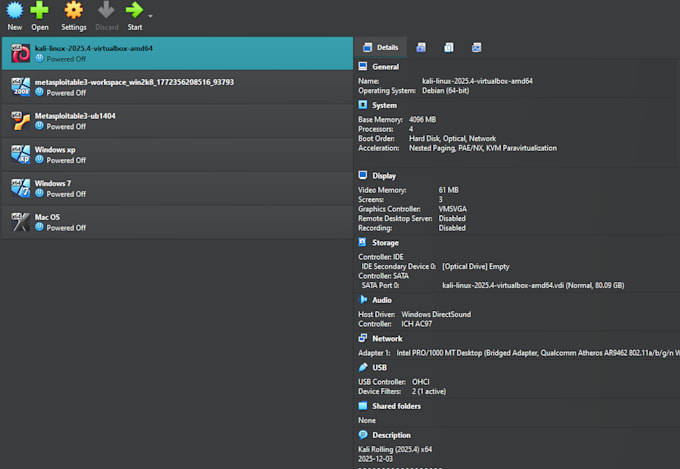Image resolution: width=680 pixels, height=469 pixels.
Task: Click the Hard Disk, Optical, Network boot order
Action: tap(452, 139)
